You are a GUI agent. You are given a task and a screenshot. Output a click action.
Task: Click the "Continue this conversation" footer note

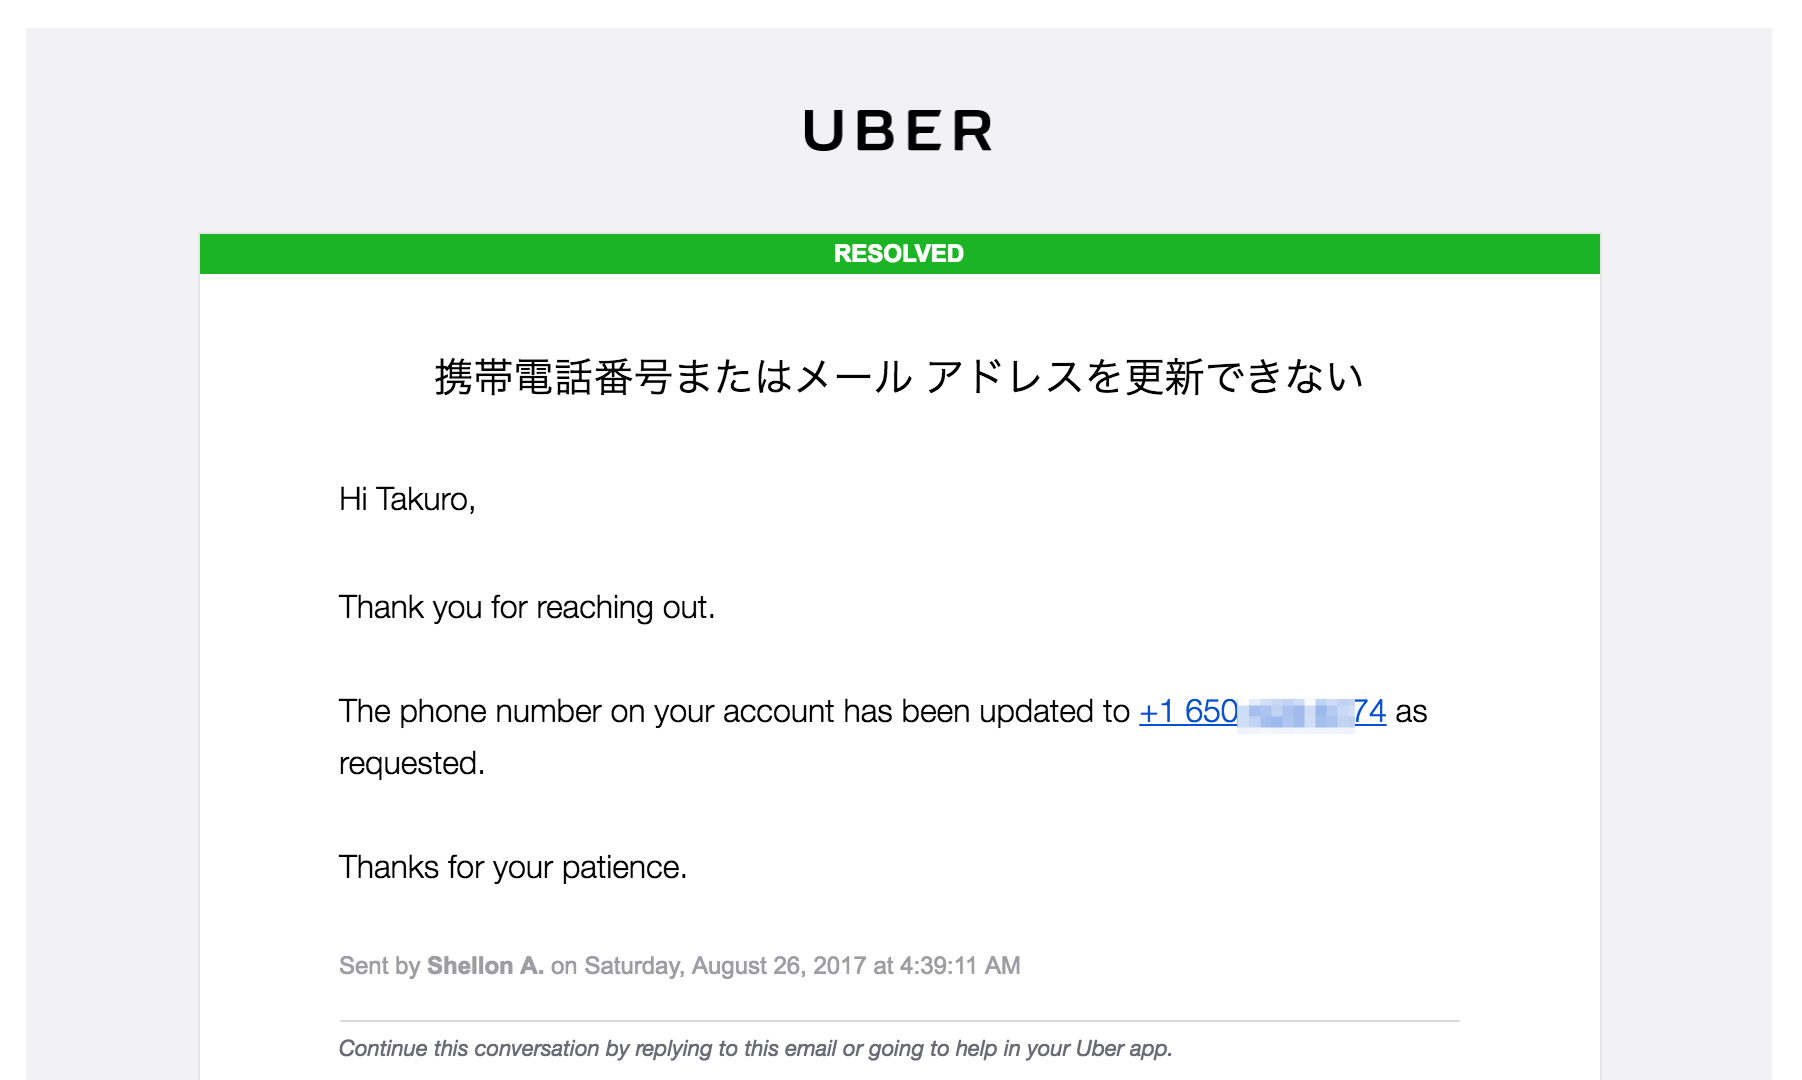755,1049
